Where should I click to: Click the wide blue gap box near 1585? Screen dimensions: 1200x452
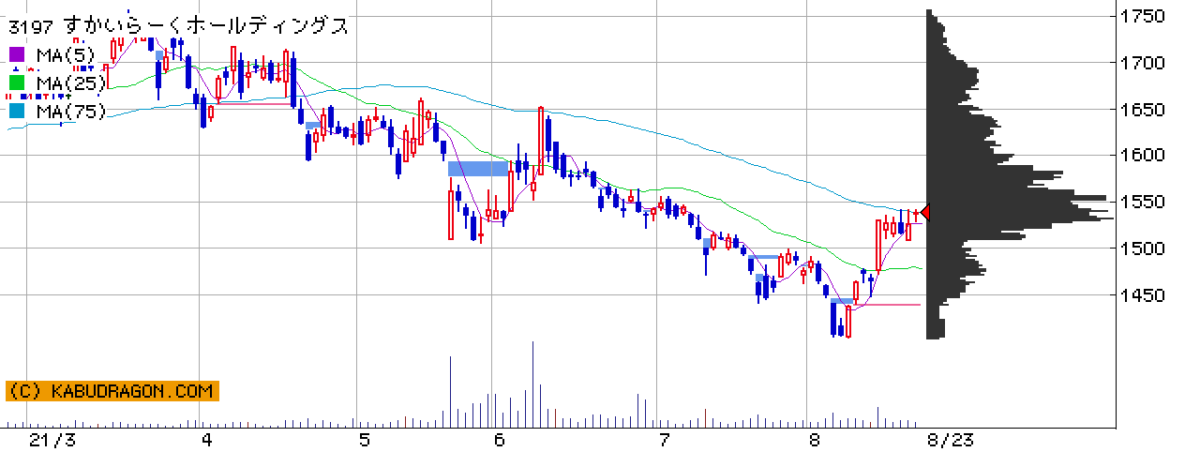click(478, 168)
